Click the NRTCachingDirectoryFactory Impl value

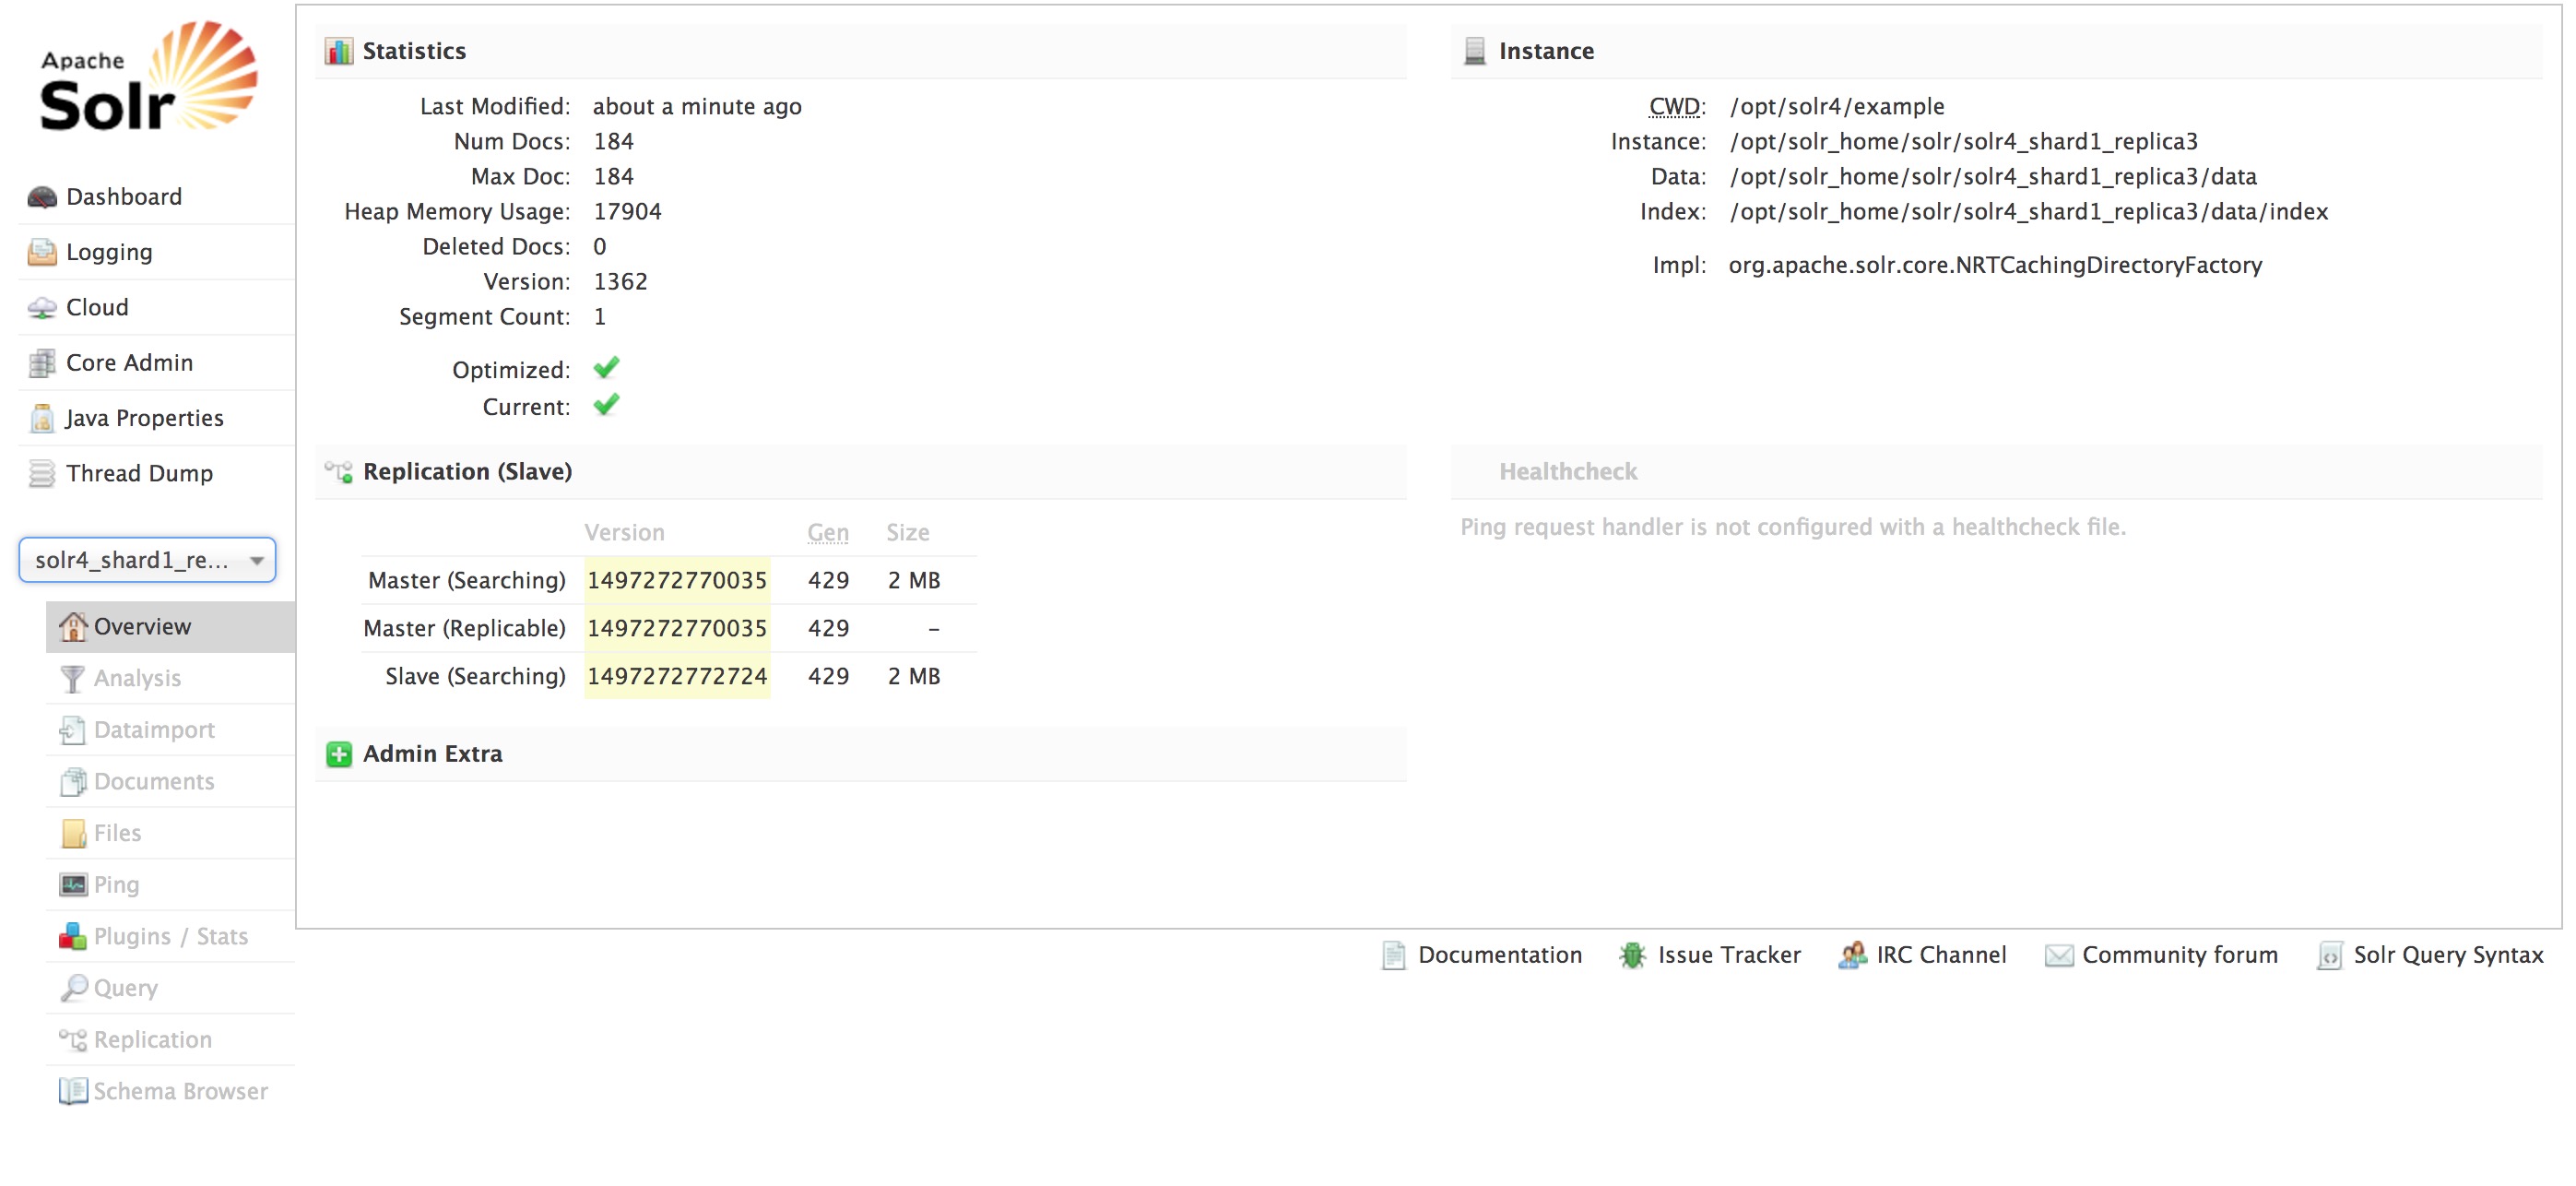point(1995,266)
